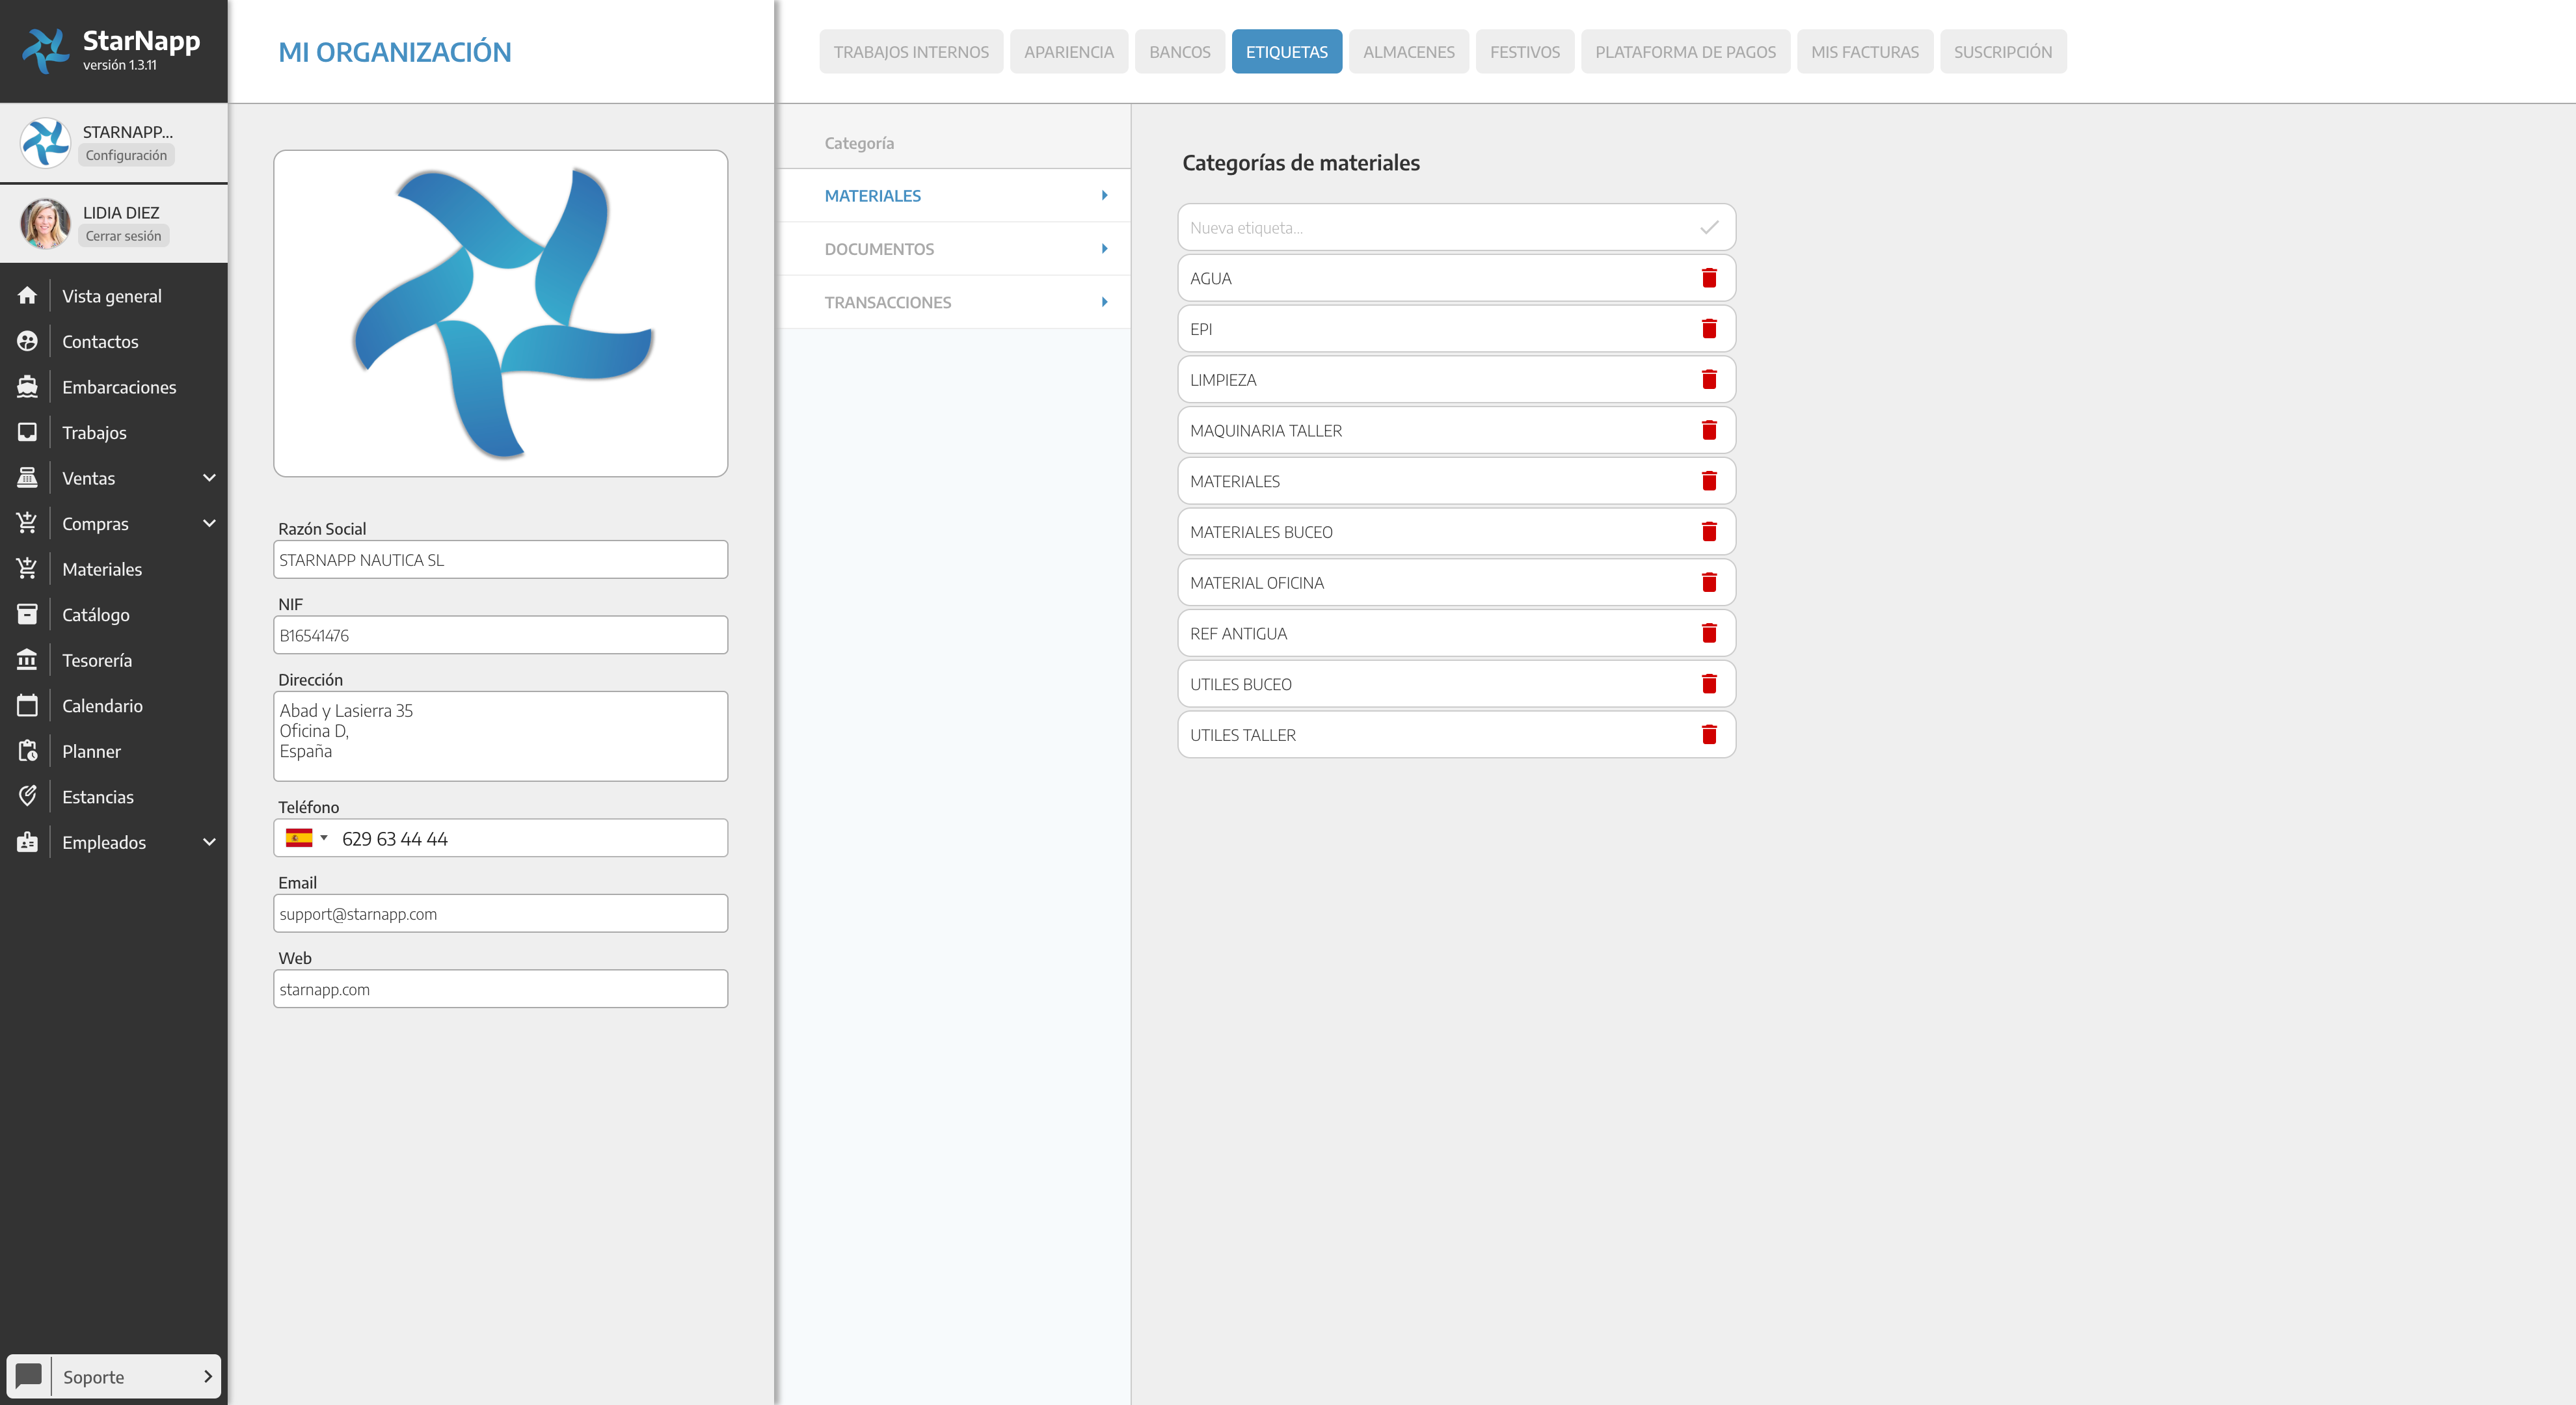Open the Calendario calendar icon
The height and width of the screenshot is (1405, 2576).
(27, 706)
